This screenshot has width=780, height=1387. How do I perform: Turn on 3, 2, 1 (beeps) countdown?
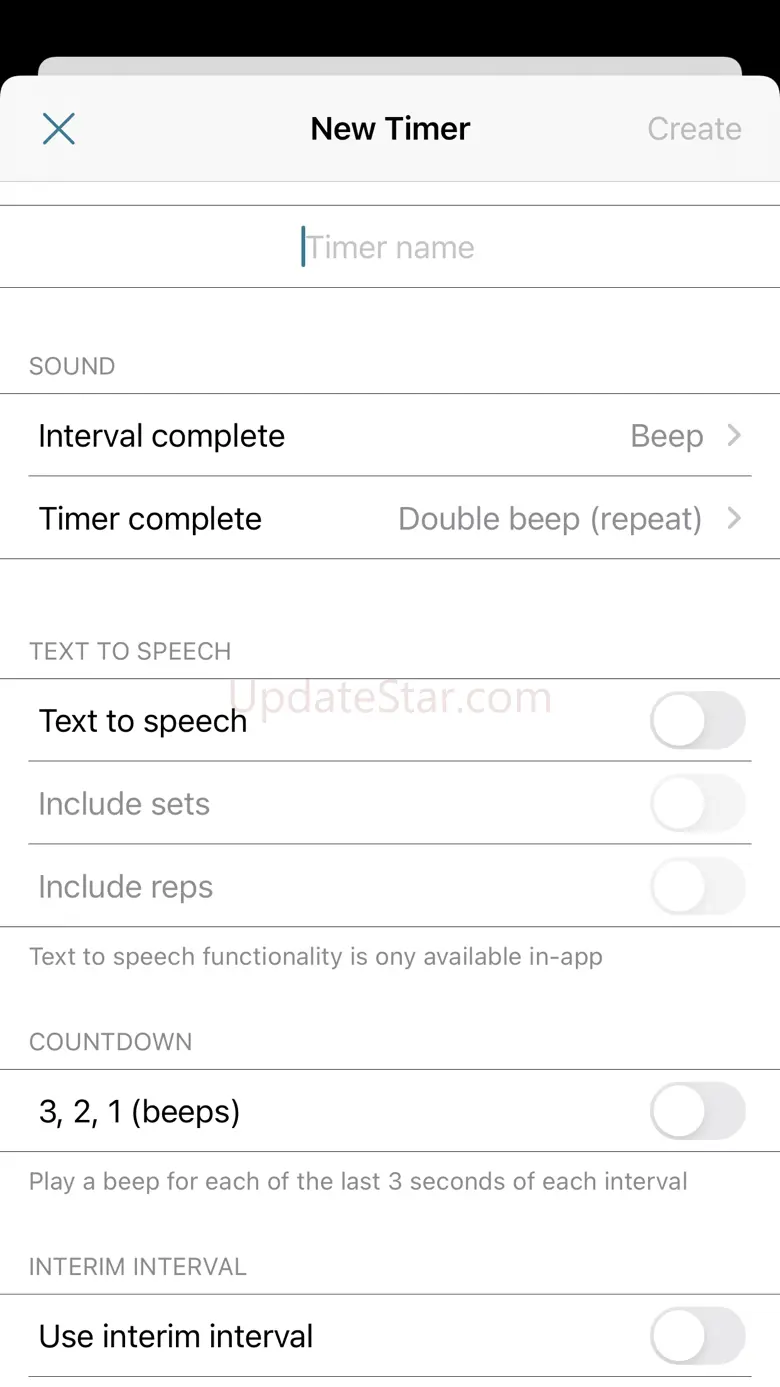697,1112
